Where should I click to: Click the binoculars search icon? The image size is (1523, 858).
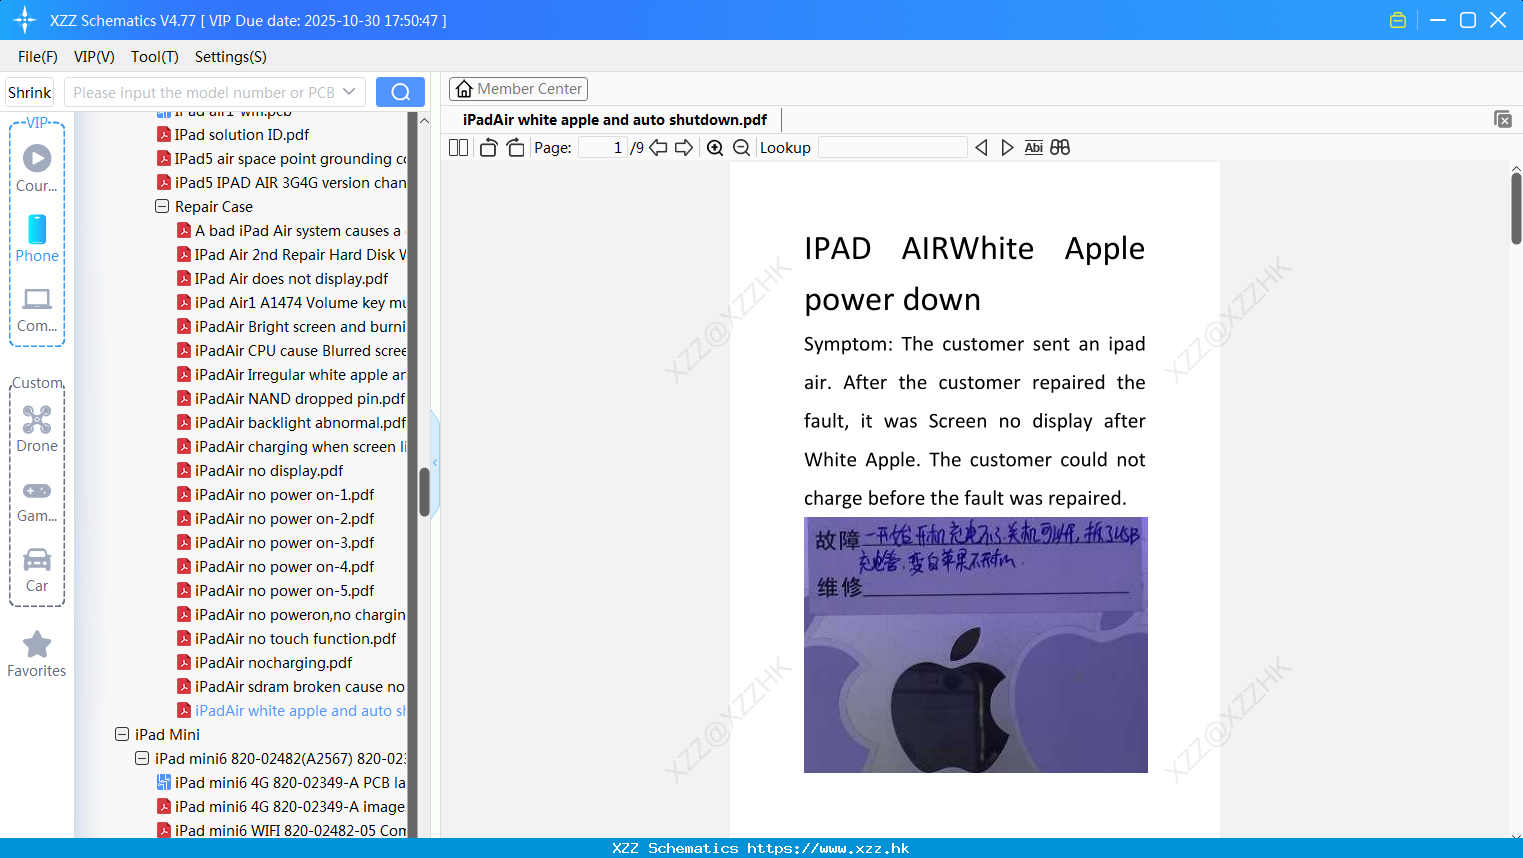[x=1060, y=148]
